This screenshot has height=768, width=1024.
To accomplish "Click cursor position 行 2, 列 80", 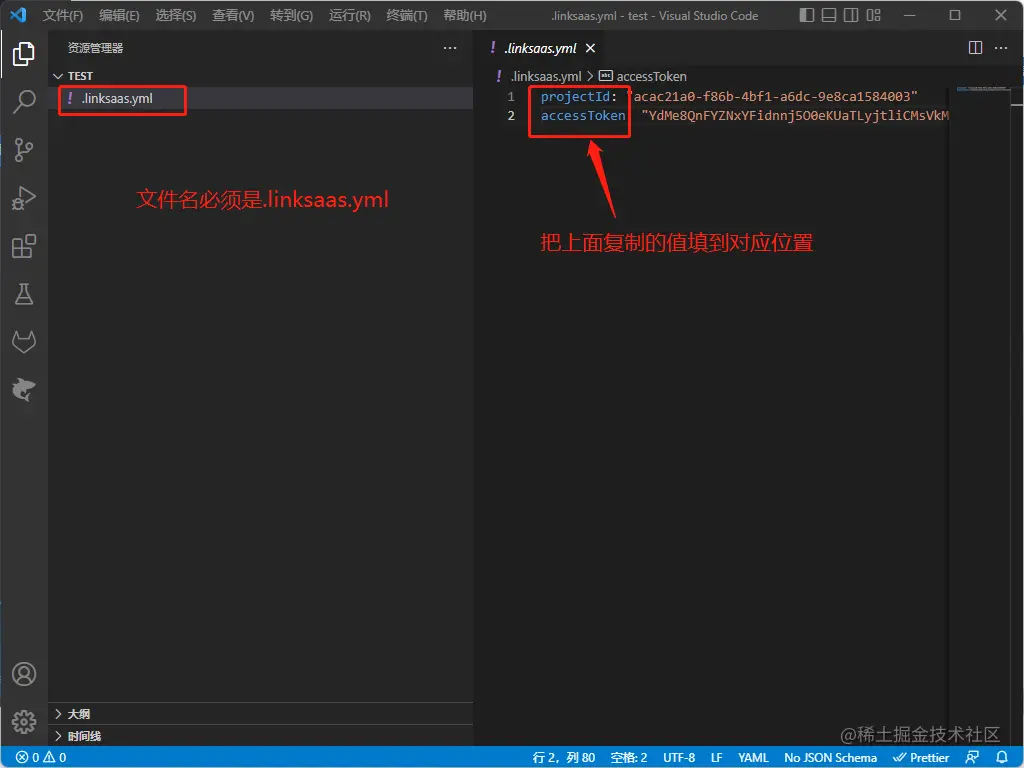I will click(564, 757).
